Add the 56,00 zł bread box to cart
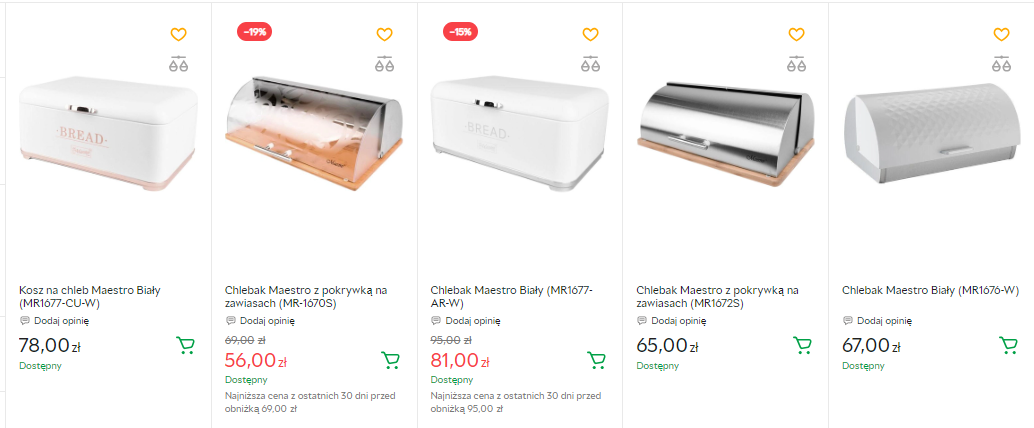The height and width of the screenshot is (428, 1034). point(391,360)
